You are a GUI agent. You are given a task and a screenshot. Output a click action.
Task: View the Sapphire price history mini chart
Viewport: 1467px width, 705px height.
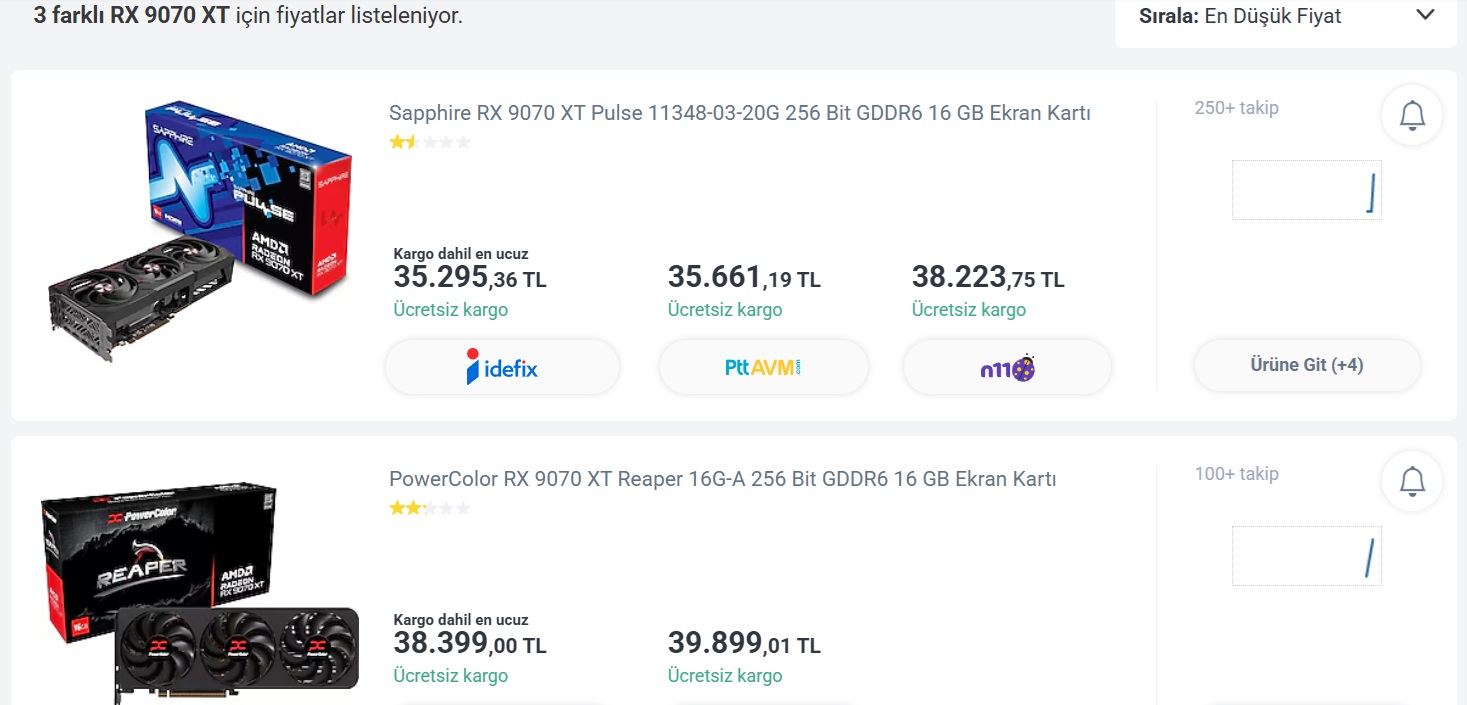[1306, 190]
